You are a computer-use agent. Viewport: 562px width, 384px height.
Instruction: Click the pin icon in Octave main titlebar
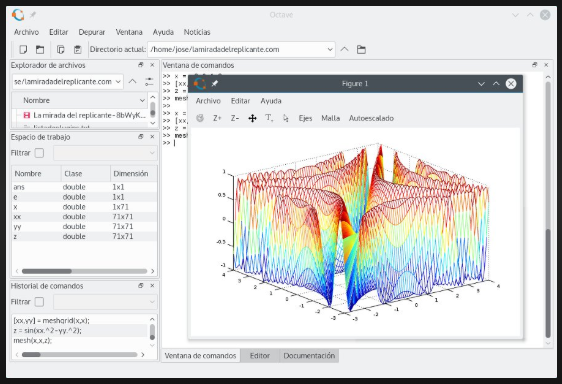tap(33, 15)
